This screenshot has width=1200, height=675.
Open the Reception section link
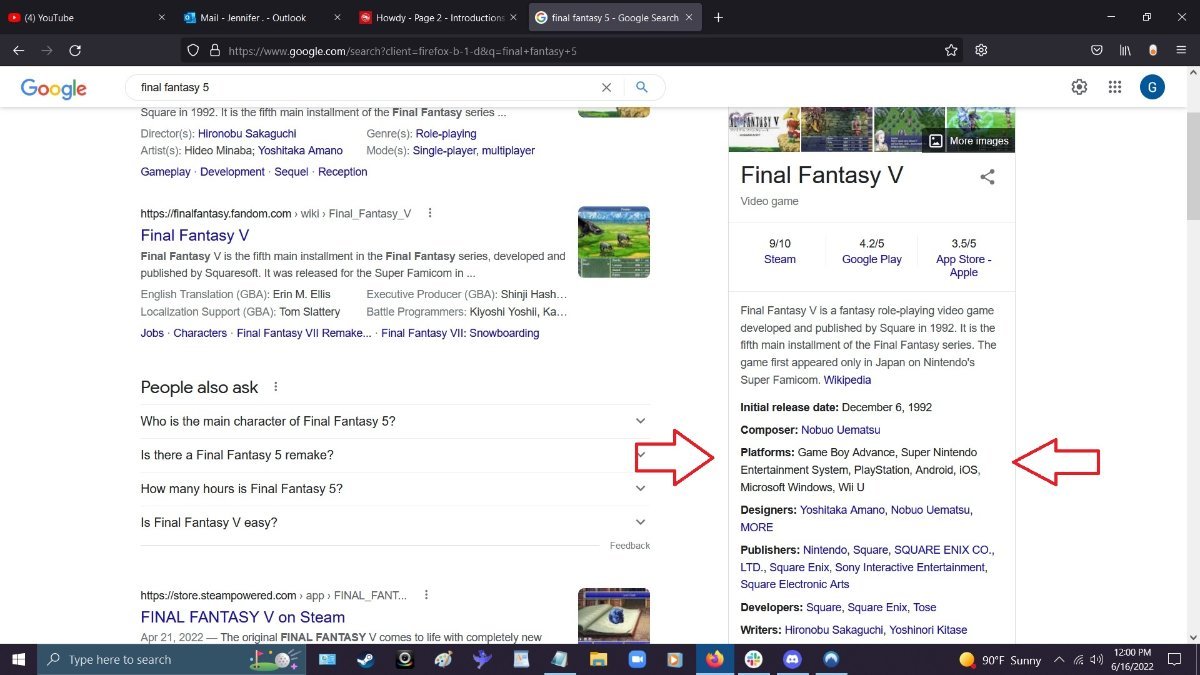(343, 172)
